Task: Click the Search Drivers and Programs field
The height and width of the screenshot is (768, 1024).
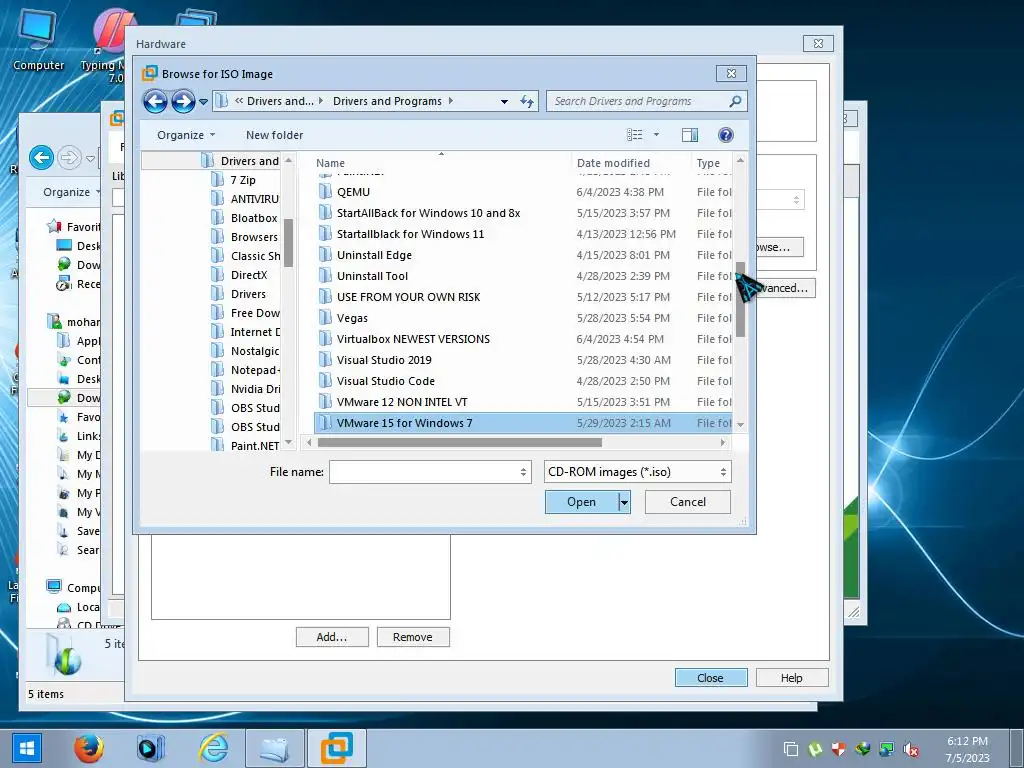Action: [x=639, y=101]
